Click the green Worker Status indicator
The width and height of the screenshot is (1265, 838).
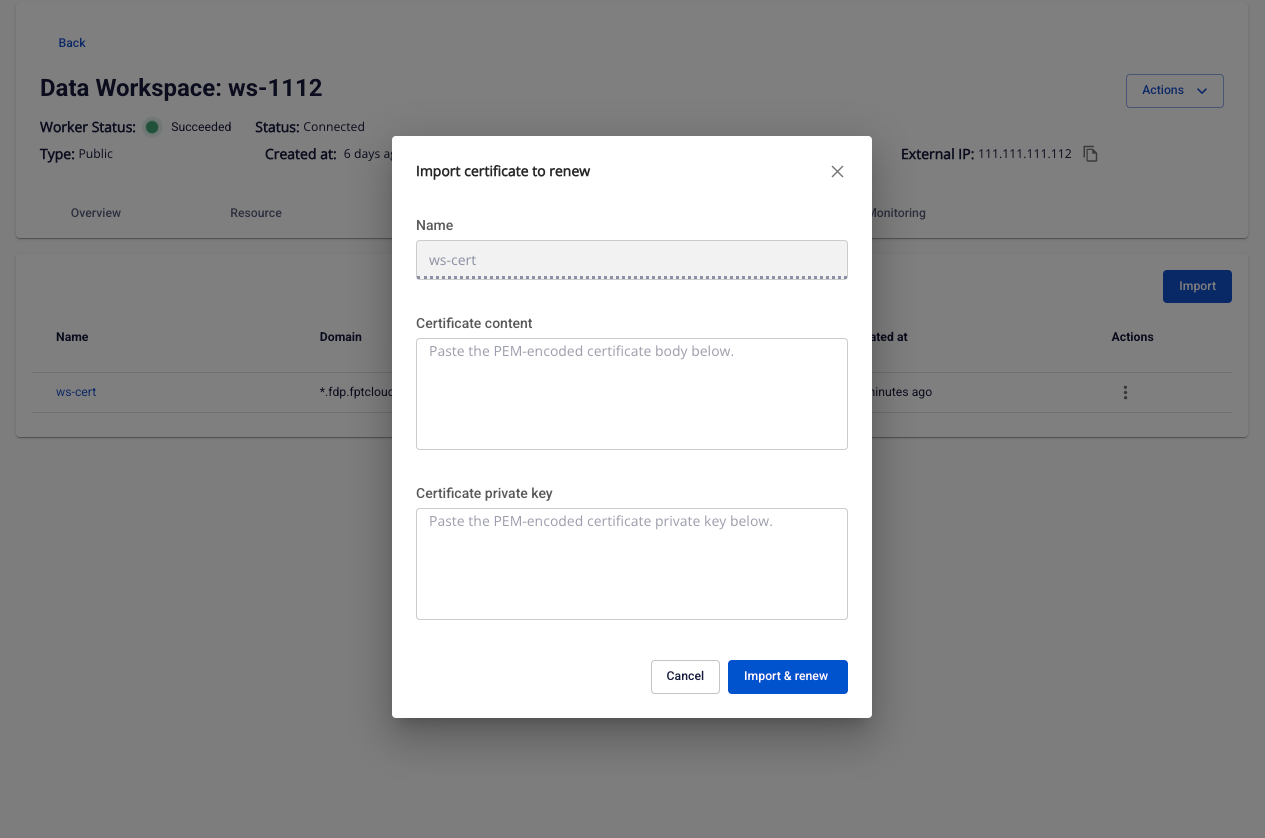[152, 127]
